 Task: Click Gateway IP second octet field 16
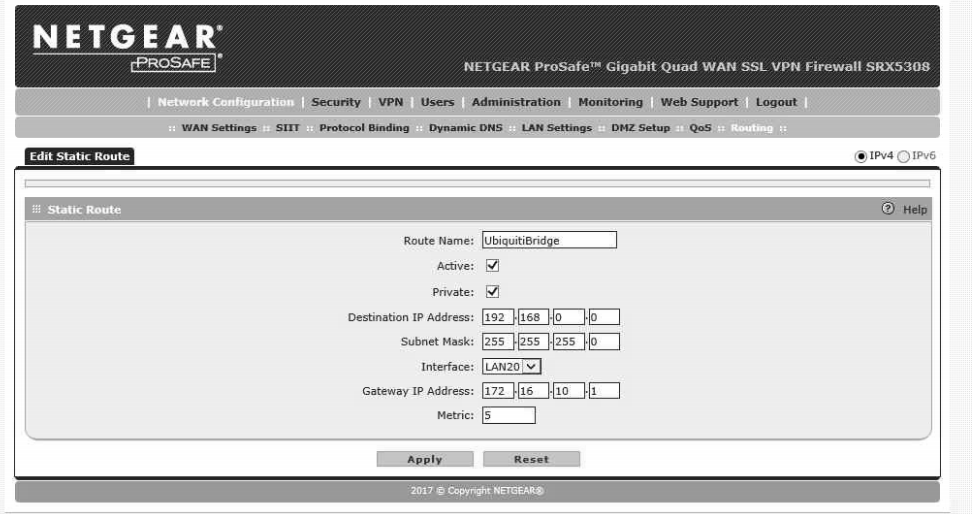[533, 391]
